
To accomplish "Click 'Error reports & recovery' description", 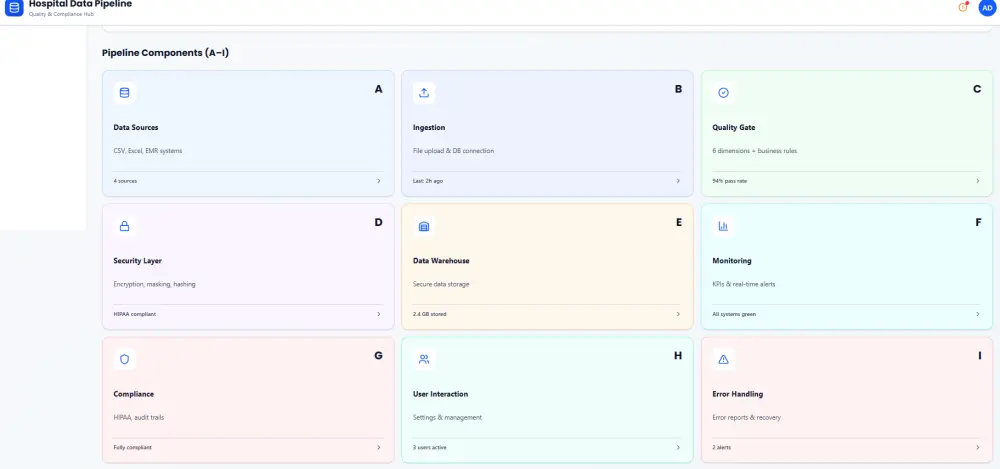I will tap(746, 418).
